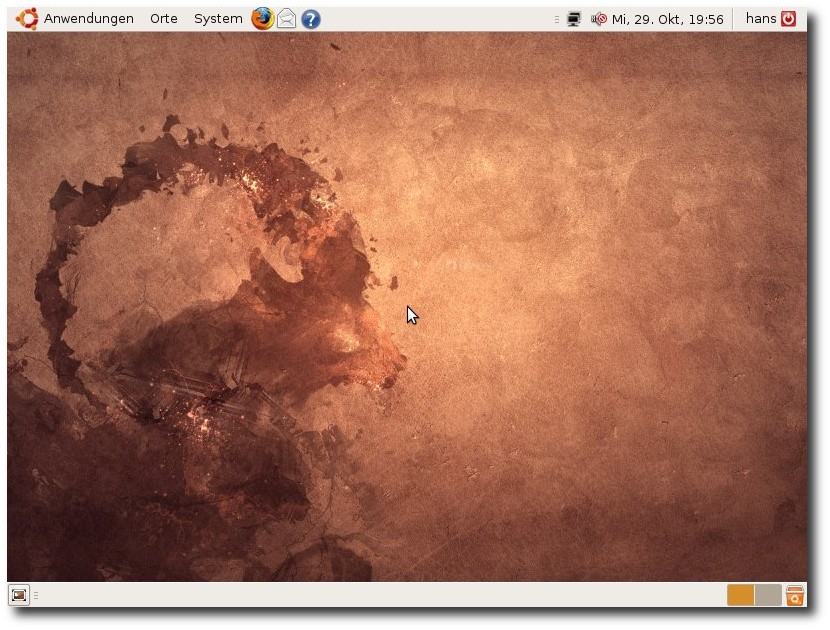The height and width of the screenshot is (630, 830).
Task: Click the window list grip handle
Action: (x=36, y=595)
